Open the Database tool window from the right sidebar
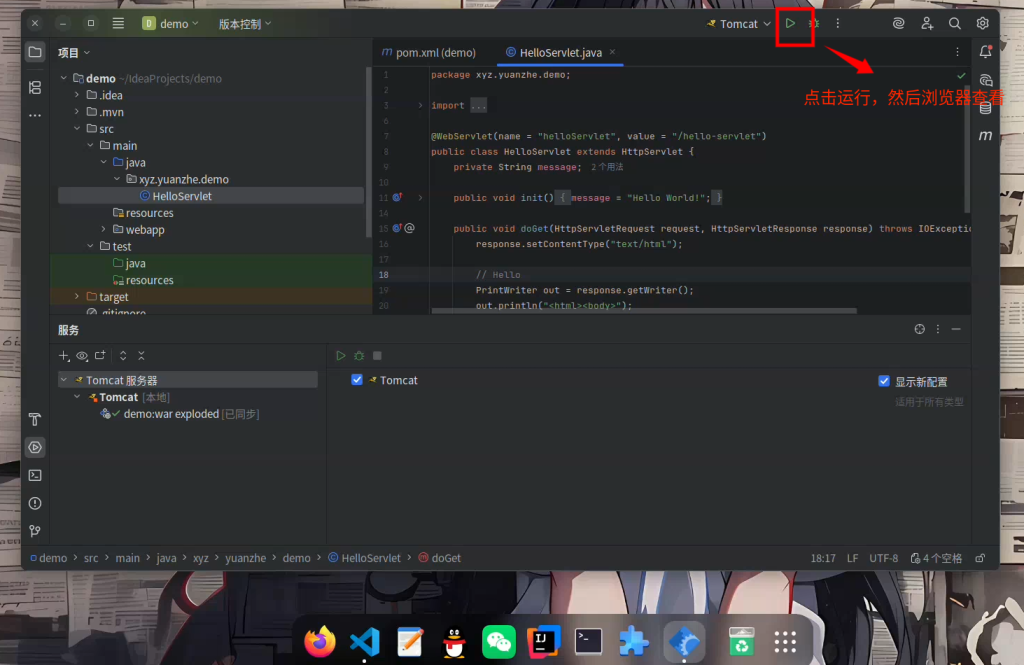The height and width of the screenshot is (665, 1024). 985,108
